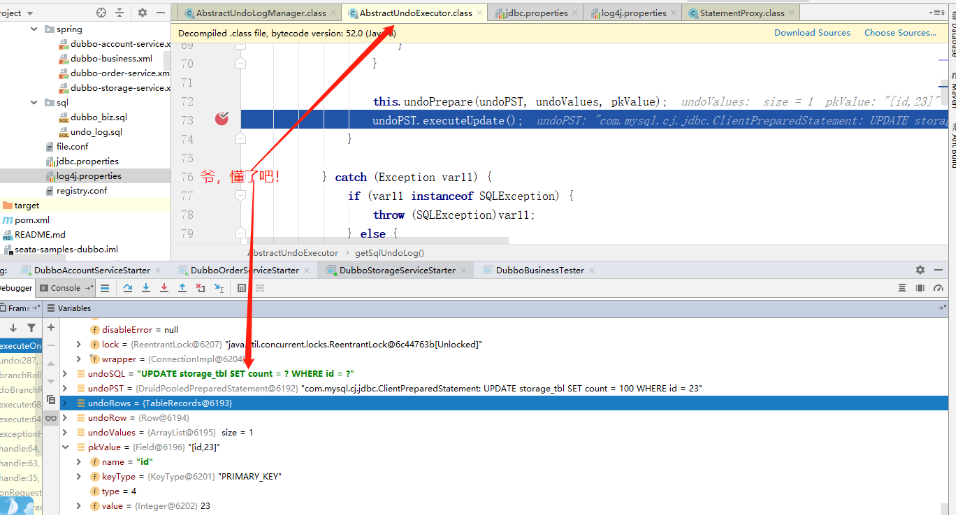956x515 pixels.
Task: Open the hidden editor tabs list
Action: 937,13
